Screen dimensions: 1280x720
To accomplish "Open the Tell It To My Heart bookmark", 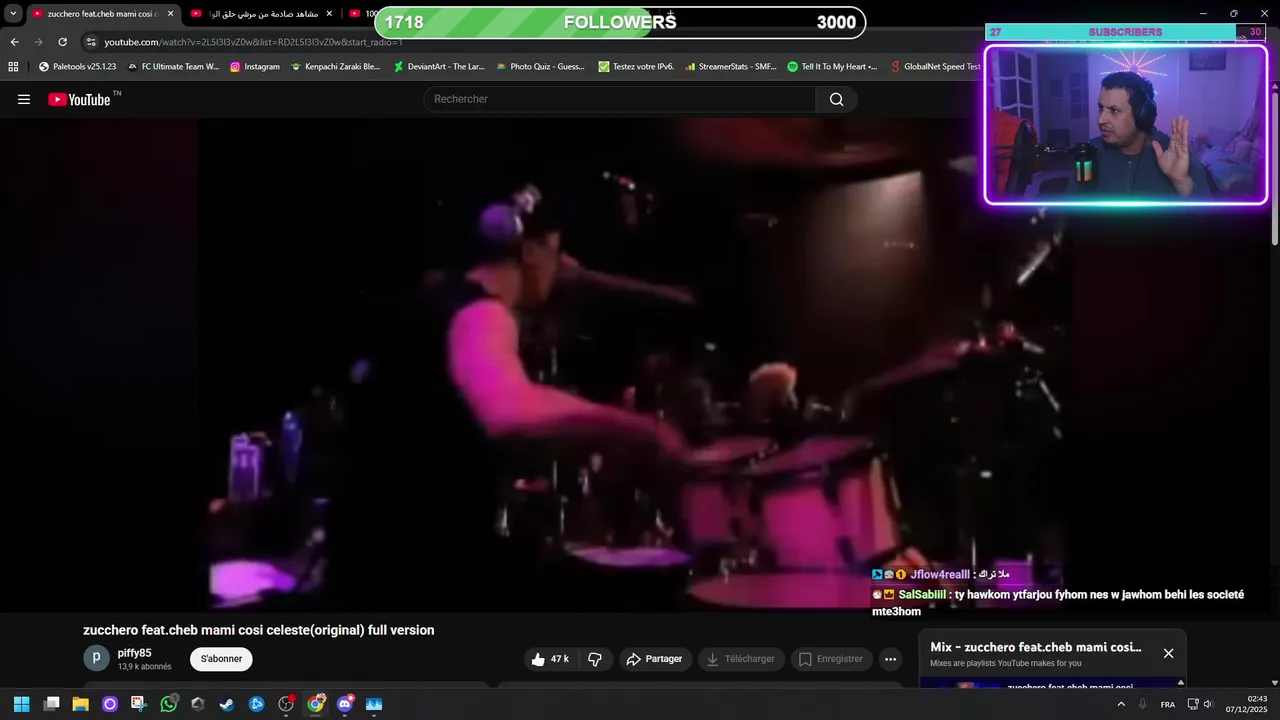I will [832, 67].
